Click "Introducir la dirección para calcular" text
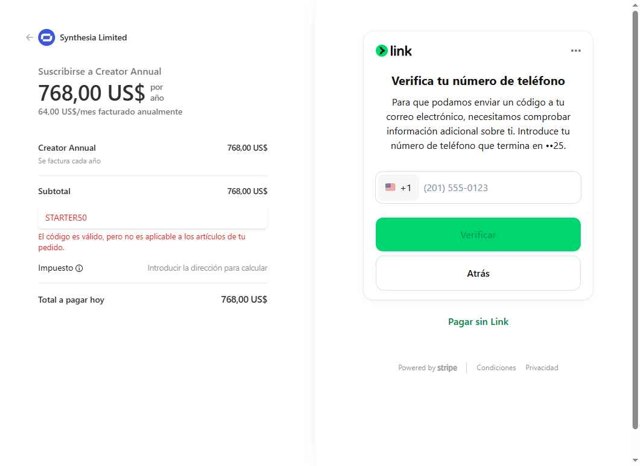The height and width of the screenshot is (466, 640). tap(207, 268)
